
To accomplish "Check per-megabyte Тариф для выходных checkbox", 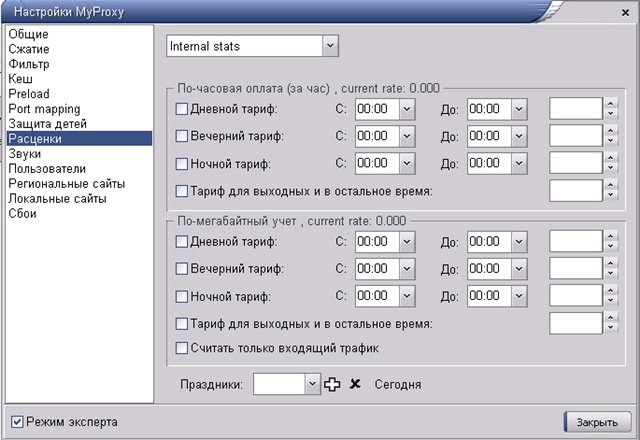I will coord(182,324).
